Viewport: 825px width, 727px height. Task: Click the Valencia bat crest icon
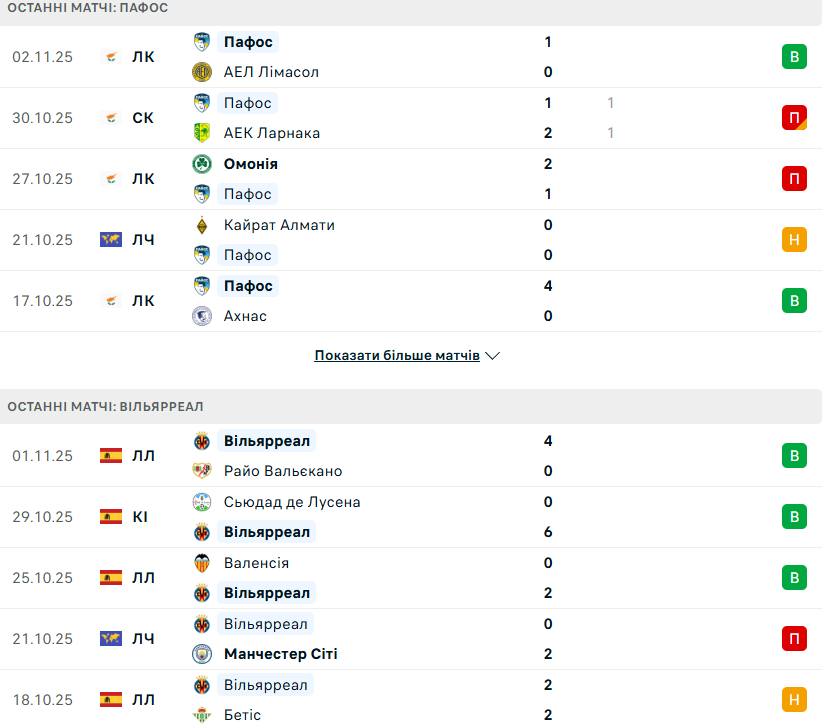tap(202, 563)
